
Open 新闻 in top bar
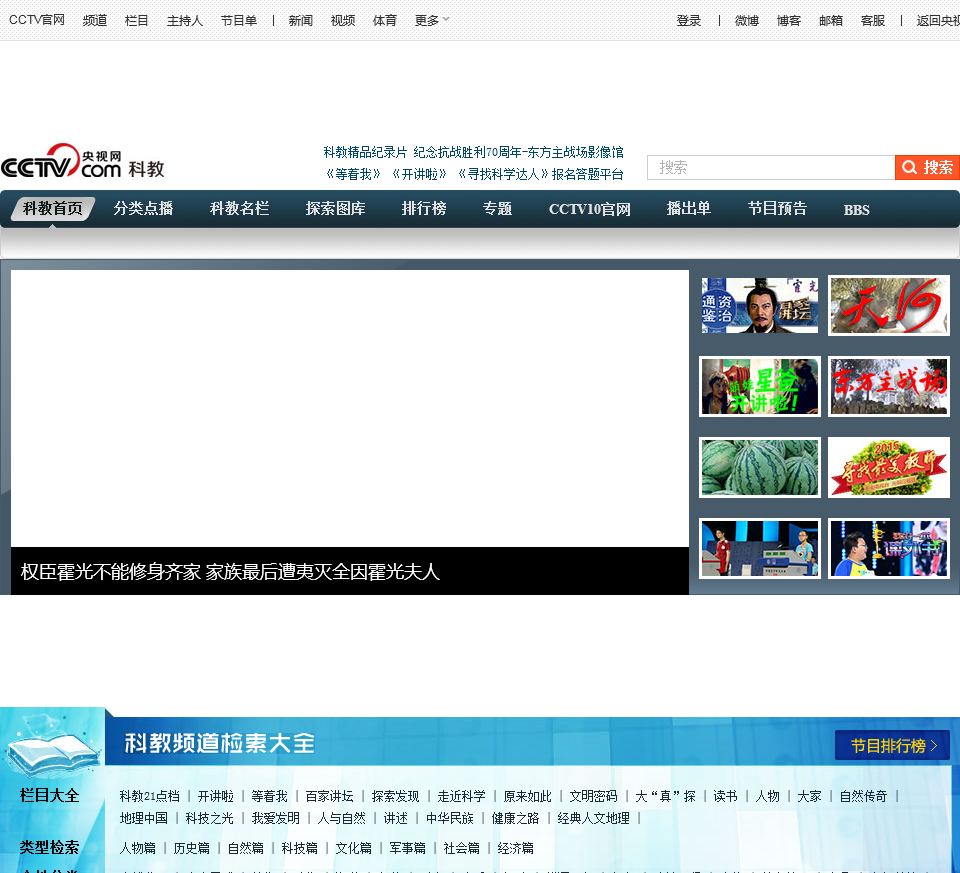point(301,20)
